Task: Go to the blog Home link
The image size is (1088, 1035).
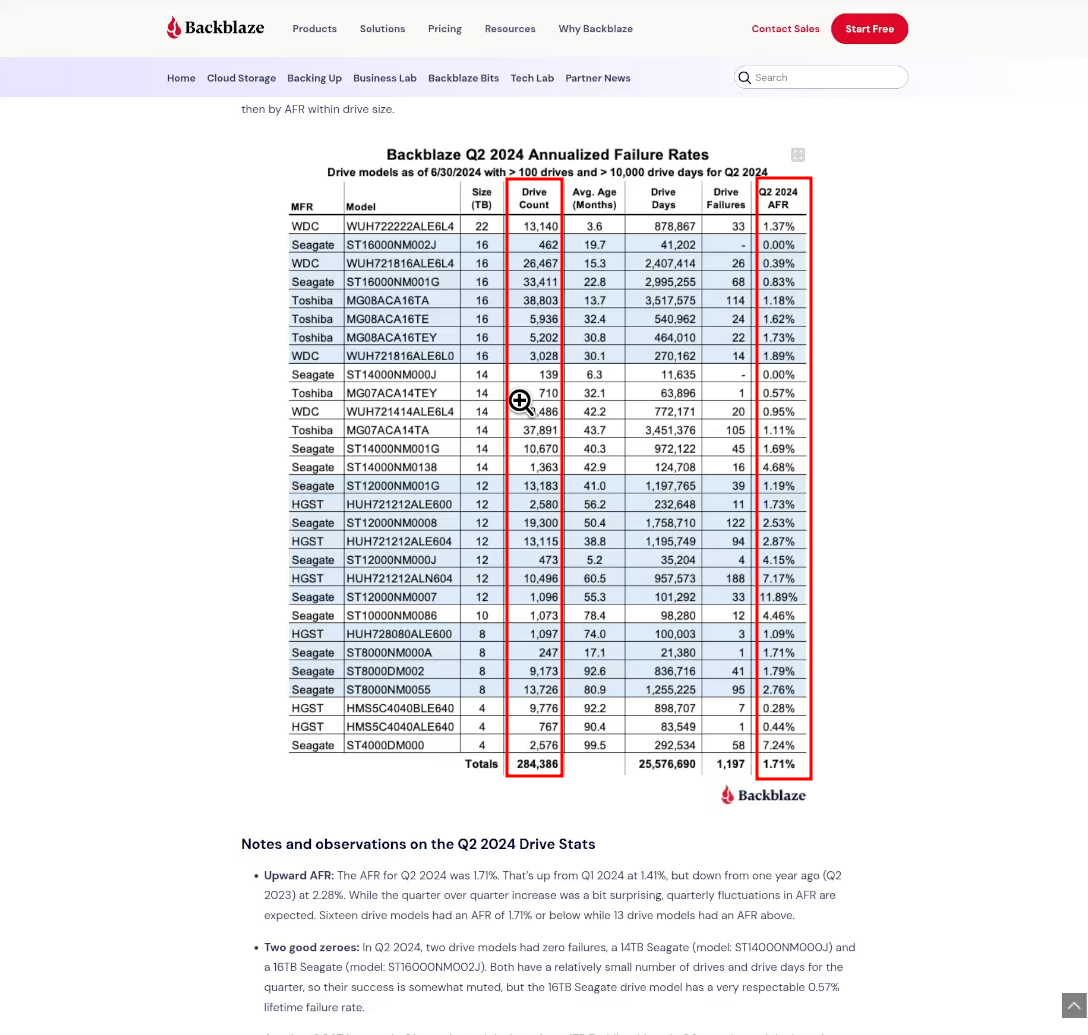Action: click(x=181, y=78)
